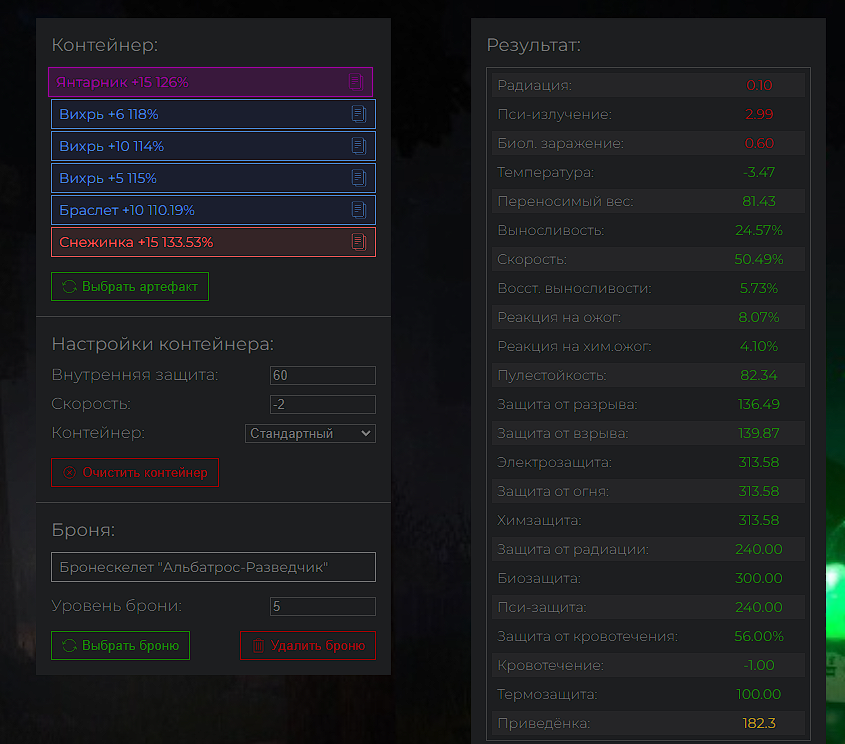Click trash icon in Удалить броню button
Screen dimensions: 845x744
click(259, 645)
